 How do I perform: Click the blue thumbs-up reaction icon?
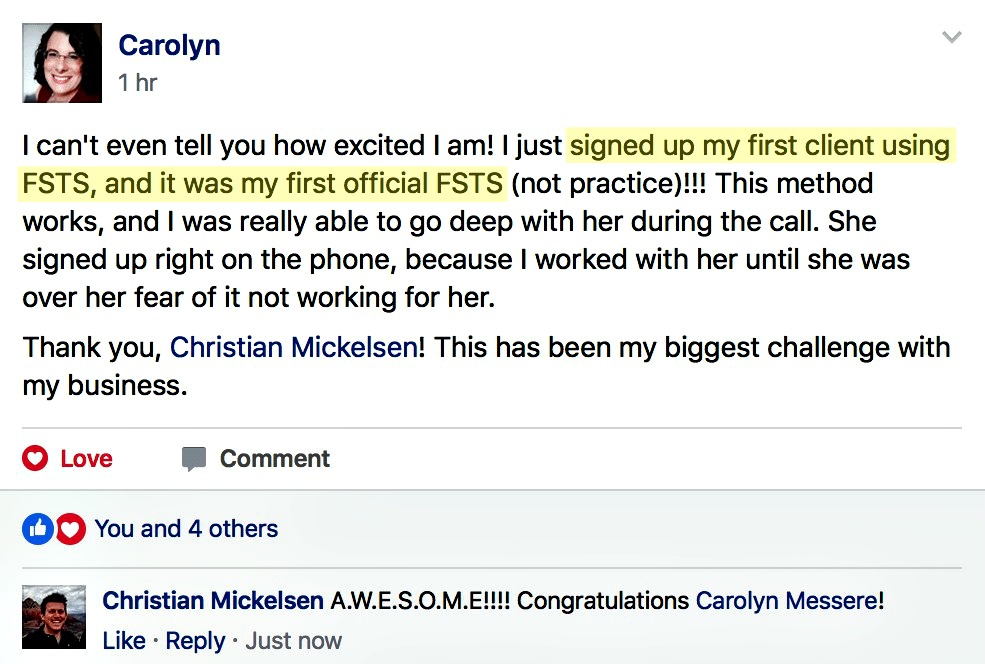[x=38, y=529]
